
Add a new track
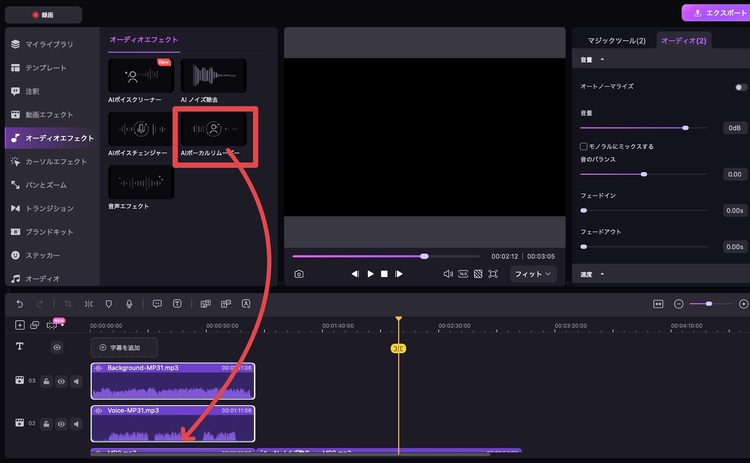point(20,325)
